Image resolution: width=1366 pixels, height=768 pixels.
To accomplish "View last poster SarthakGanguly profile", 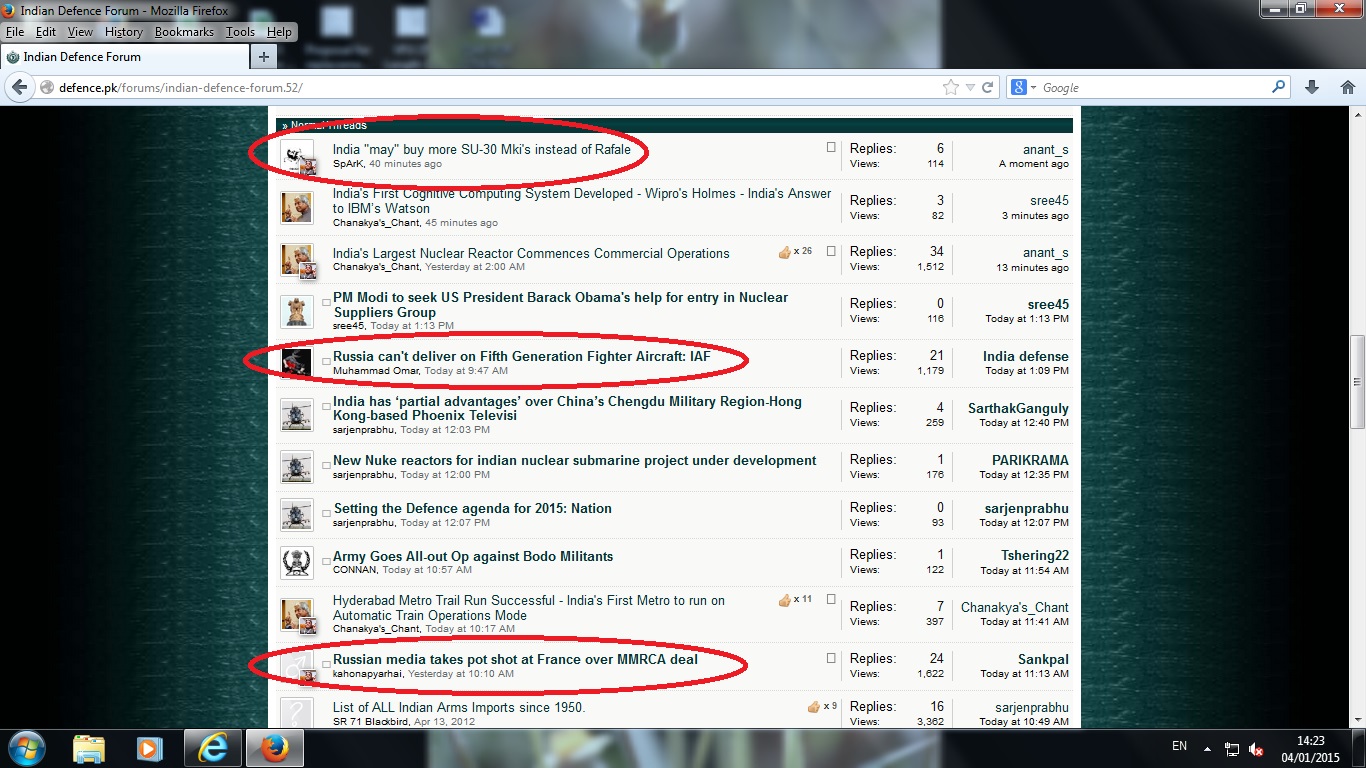I will [1018, 408].
